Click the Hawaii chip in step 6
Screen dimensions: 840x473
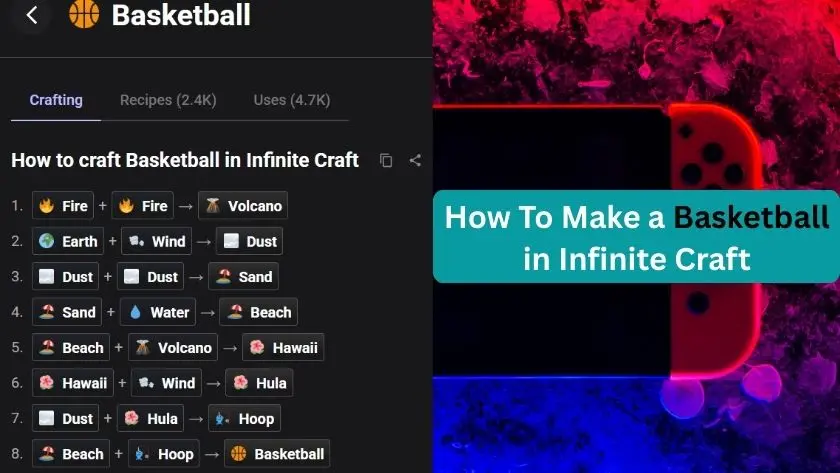(x=73, y=382)
